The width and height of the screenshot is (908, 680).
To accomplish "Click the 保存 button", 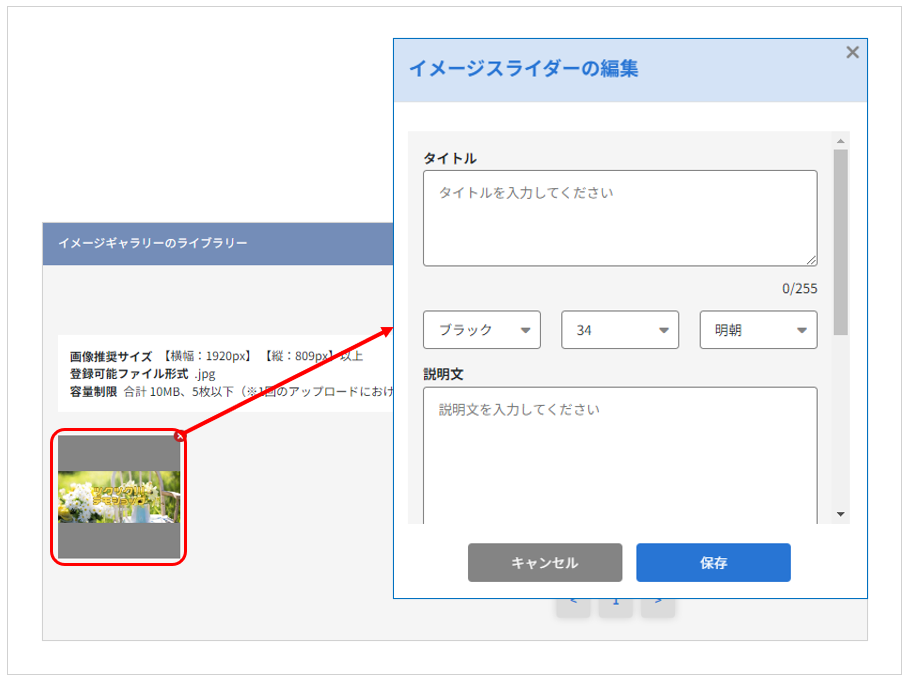I will [713, 562].
